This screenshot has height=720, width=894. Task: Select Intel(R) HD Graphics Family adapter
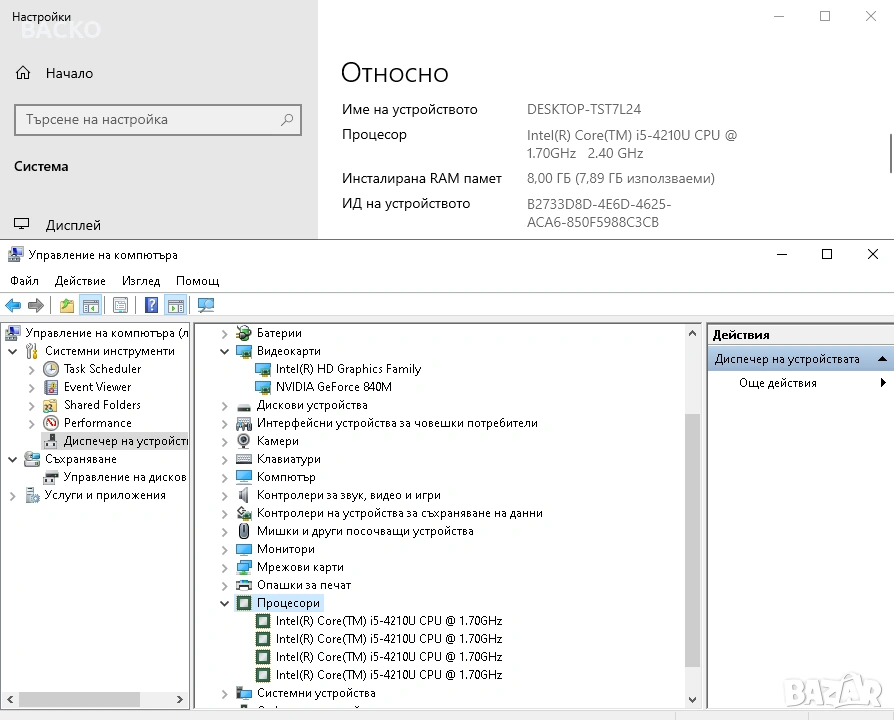tap(348, 369)
